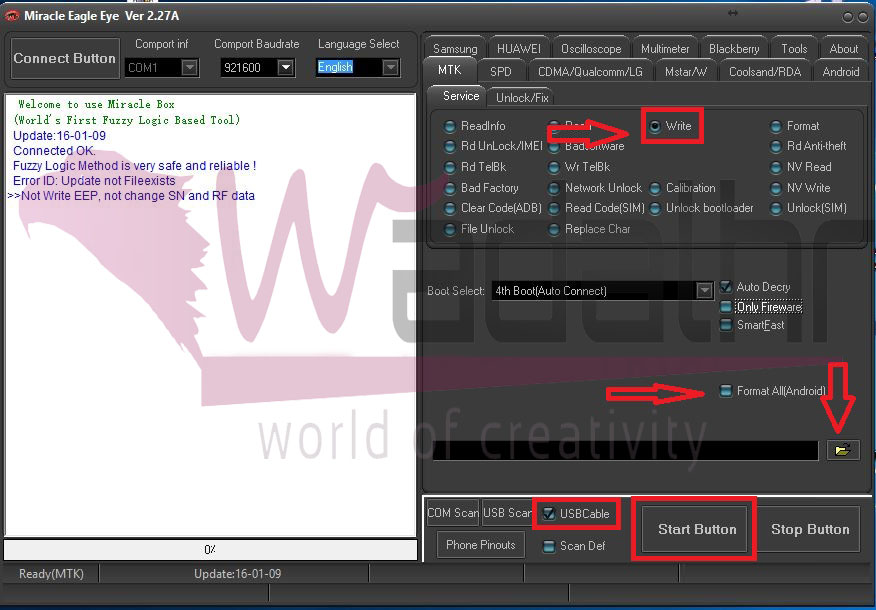Enable SmartEast checkbox

[x=726, y=325]
